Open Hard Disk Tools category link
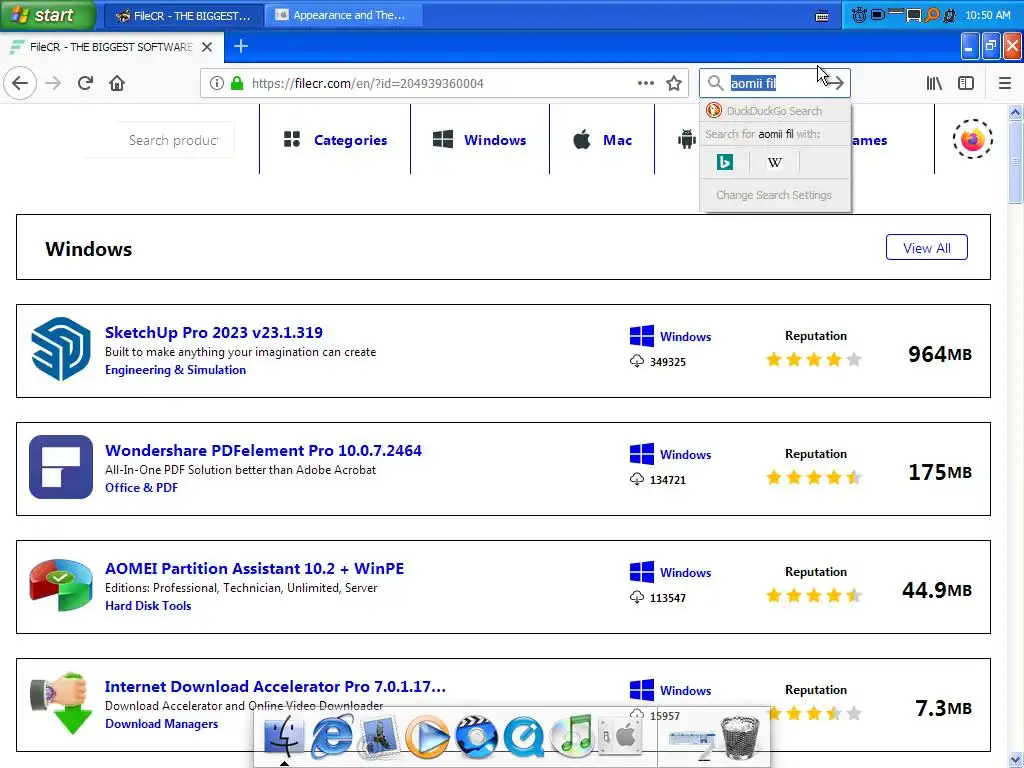The width and height of the screenshot is (1024, 768). (x=148, y=606)
